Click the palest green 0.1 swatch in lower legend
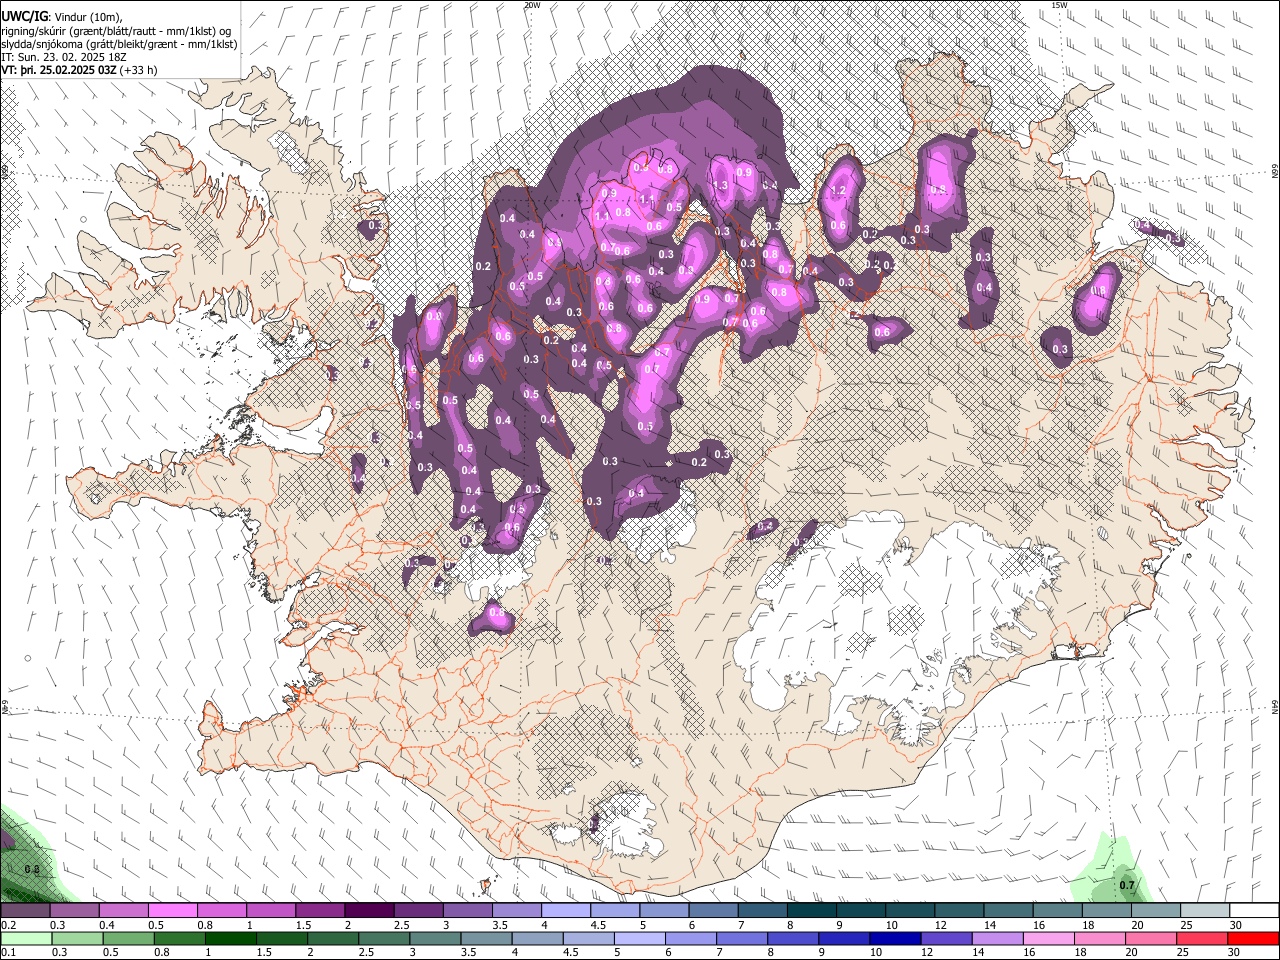This screenshot has height=960, width=1280. (x=26, y=939)
